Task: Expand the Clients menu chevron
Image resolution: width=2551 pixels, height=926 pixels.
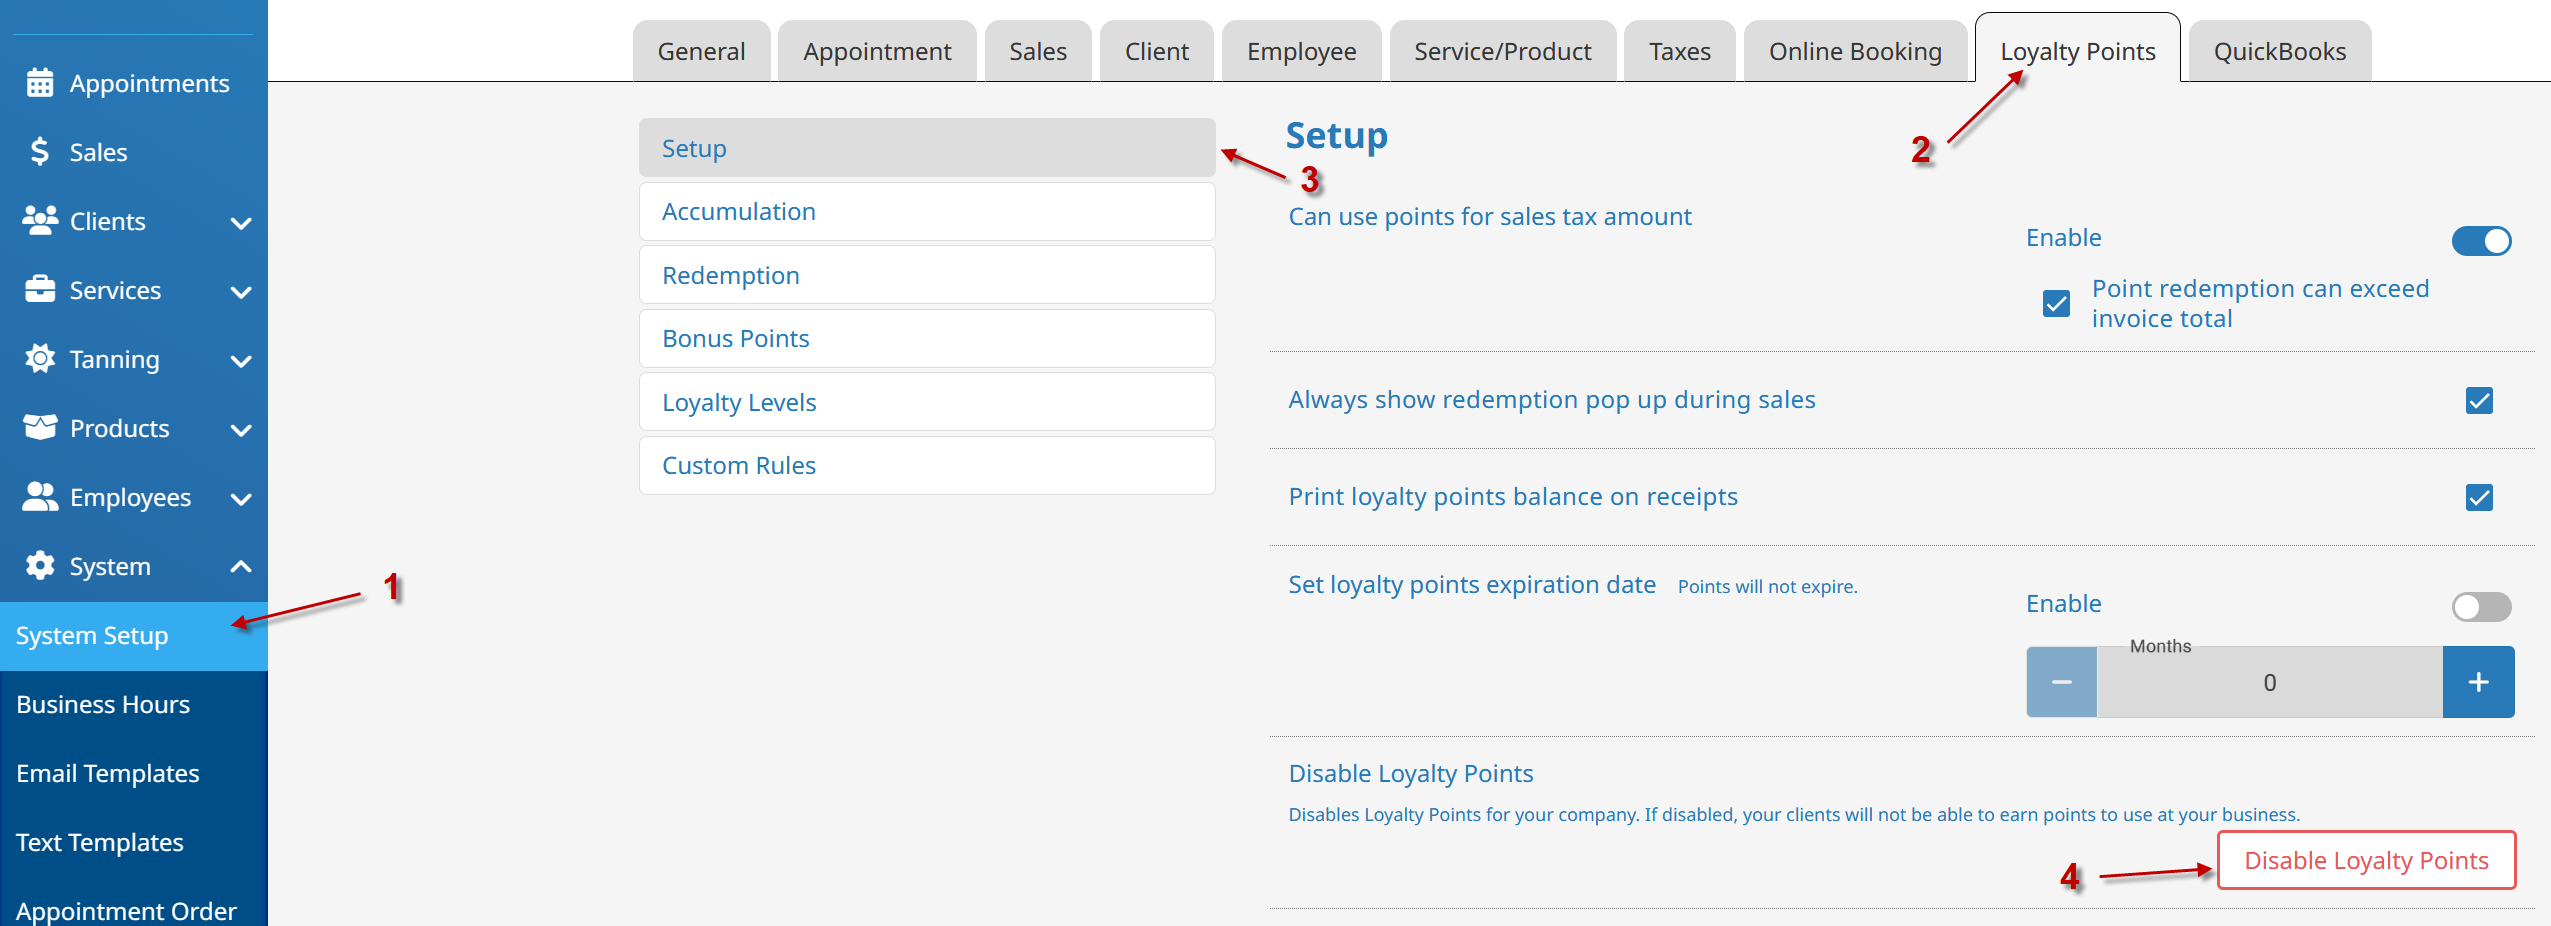Action: click(x=240, y=222)
